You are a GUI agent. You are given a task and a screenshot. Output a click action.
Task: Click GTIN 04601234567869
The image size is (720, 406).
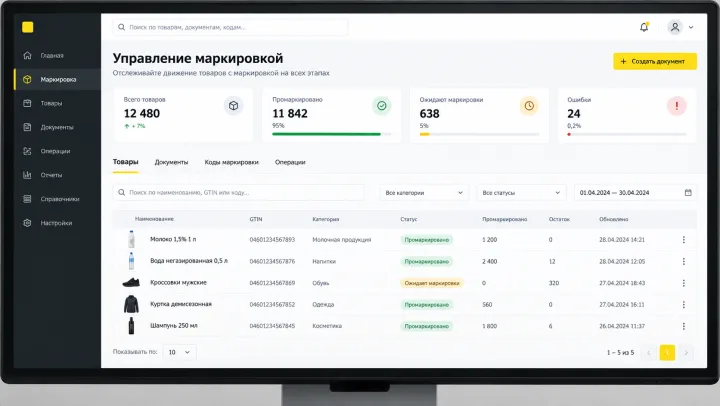pos(272,283)
